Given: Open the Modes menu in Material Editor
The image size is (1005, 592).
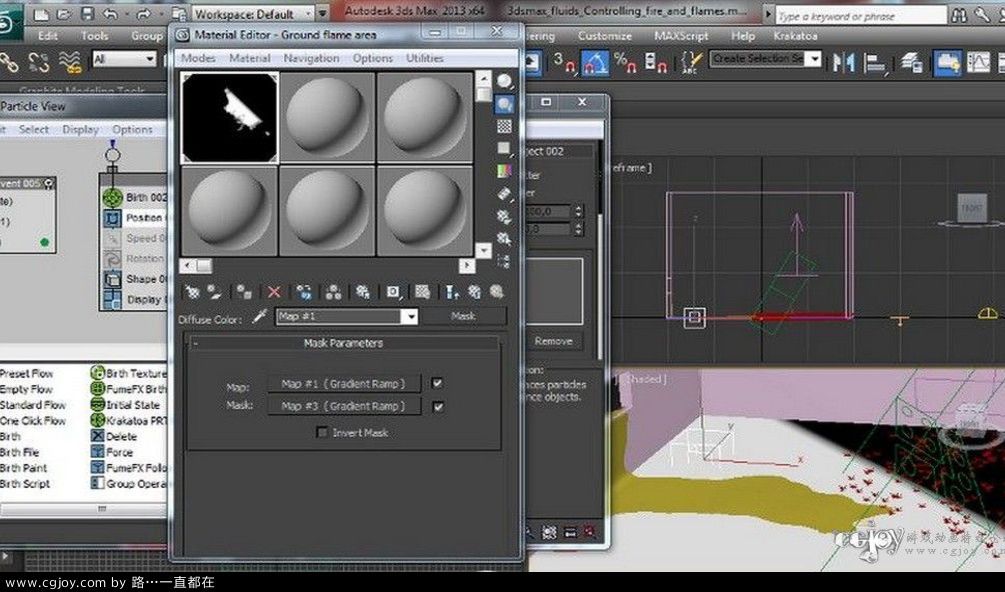Looking at the screenshot, I should [198, 58].
